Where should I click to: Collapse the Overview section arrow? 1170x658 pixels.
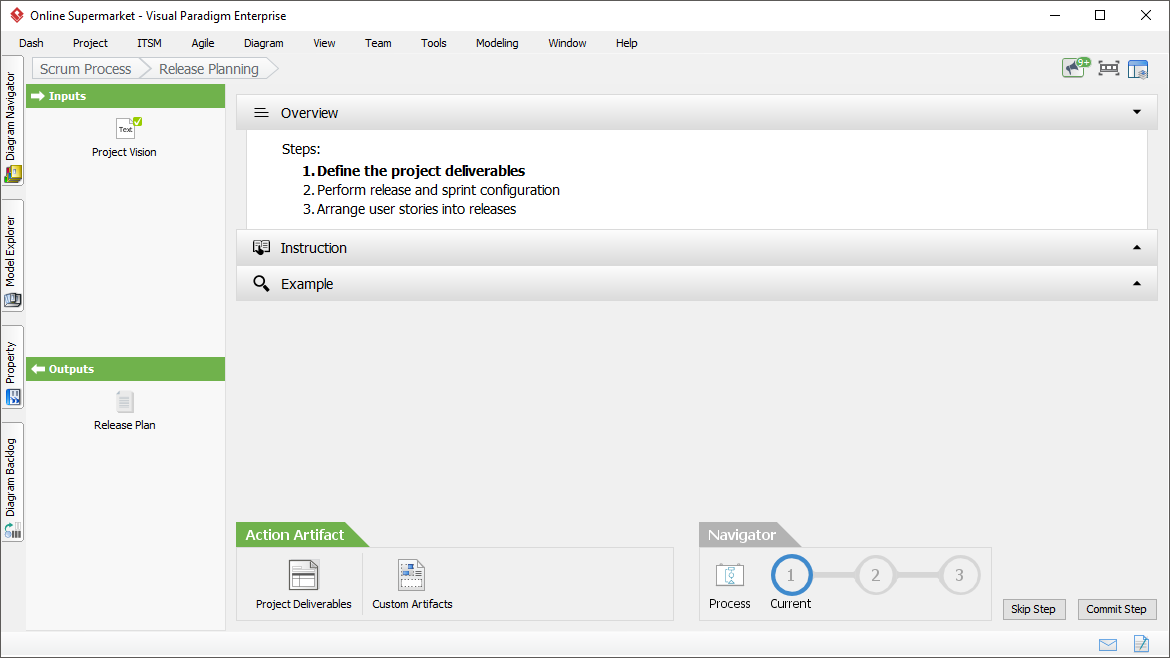tap(1136, 112)
